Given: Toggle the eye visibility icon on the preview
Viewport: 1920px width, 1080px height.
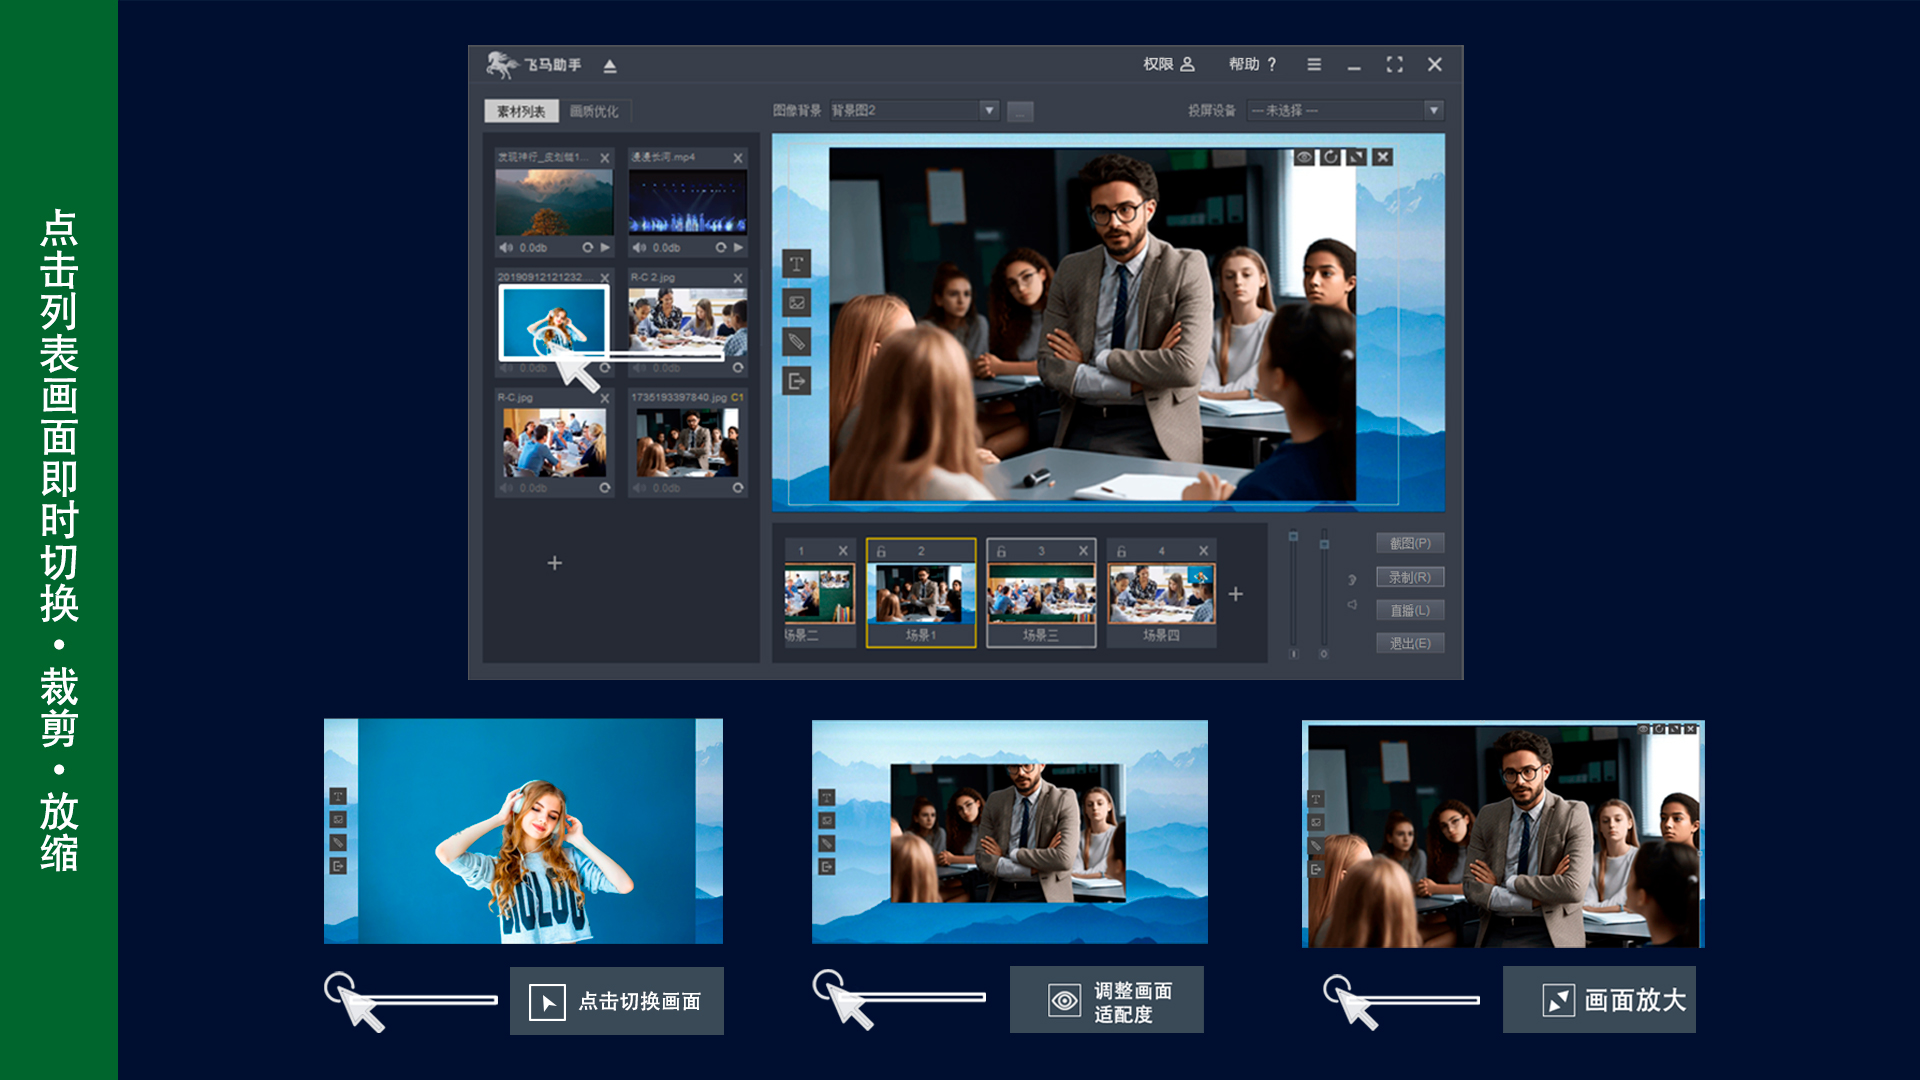Looking at the screenshot, I should pos(1304,157).
